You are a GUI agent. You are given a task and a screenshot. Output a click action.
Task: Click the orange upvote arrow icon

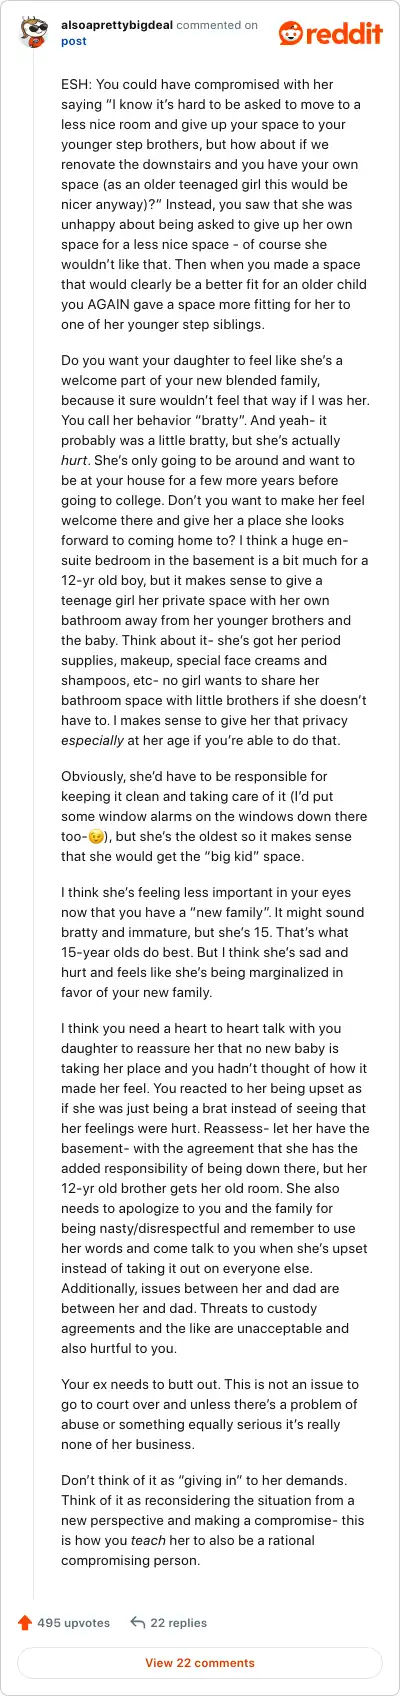[x=25, y=1622]
